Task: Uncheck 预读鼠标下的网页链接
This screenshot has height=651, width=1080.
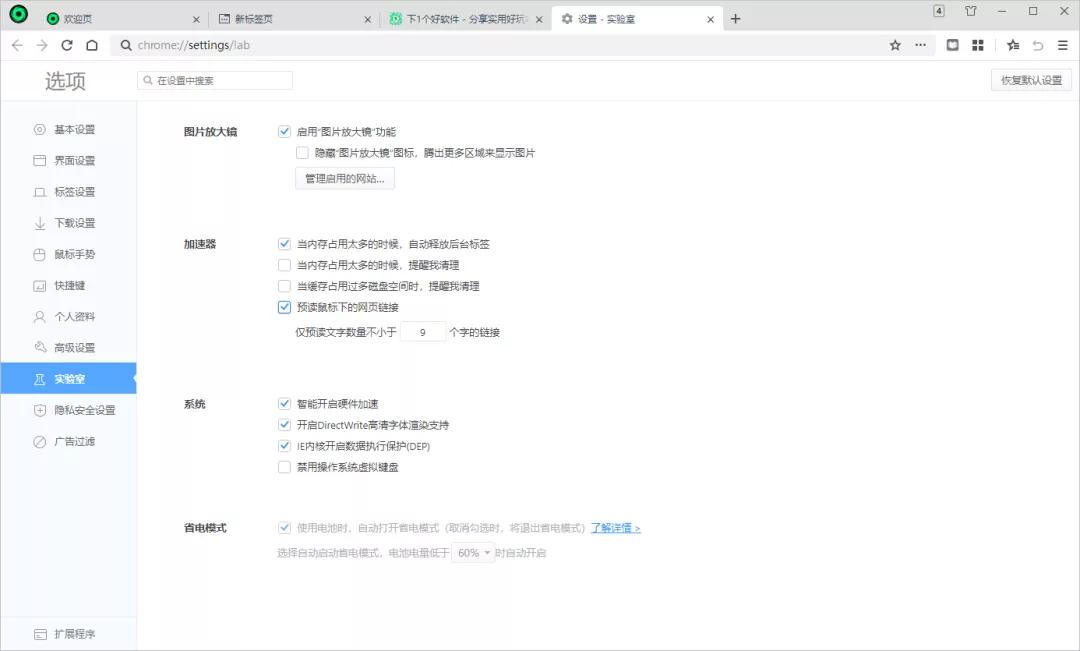Action: click(x=285, y=307)
